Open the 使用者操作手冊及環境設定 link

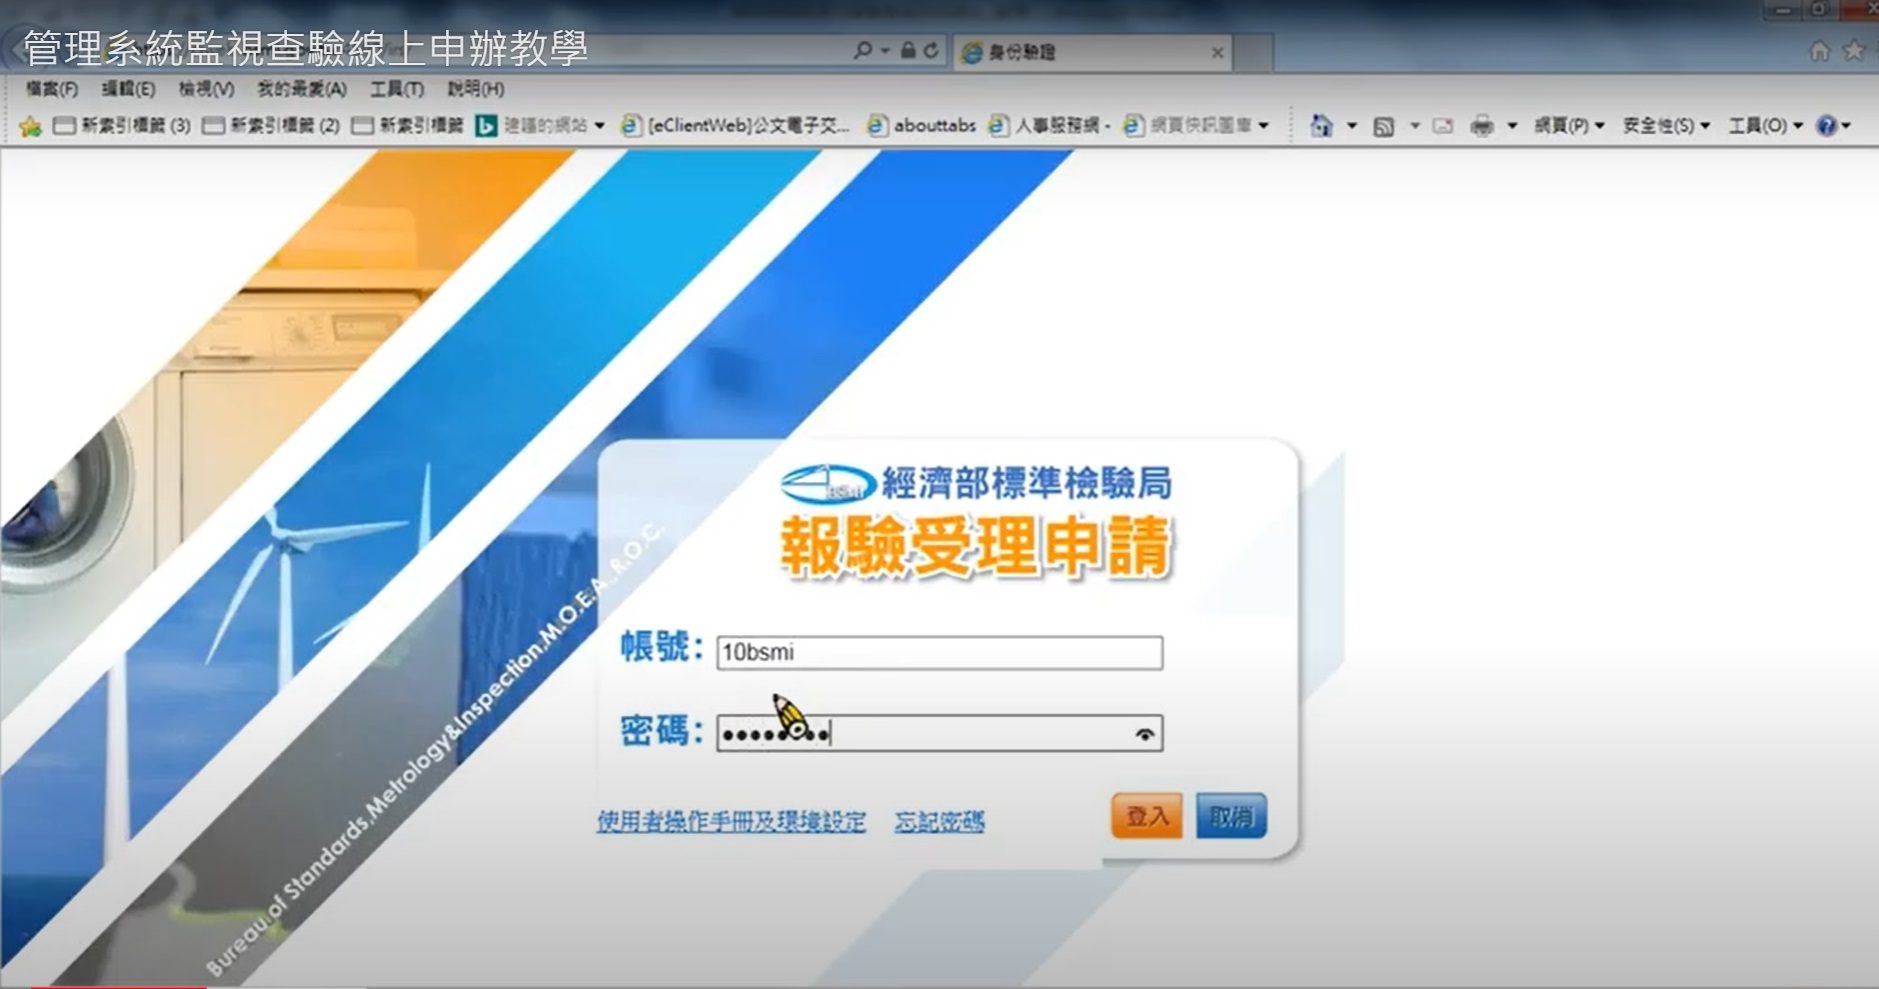coord(731,822)
